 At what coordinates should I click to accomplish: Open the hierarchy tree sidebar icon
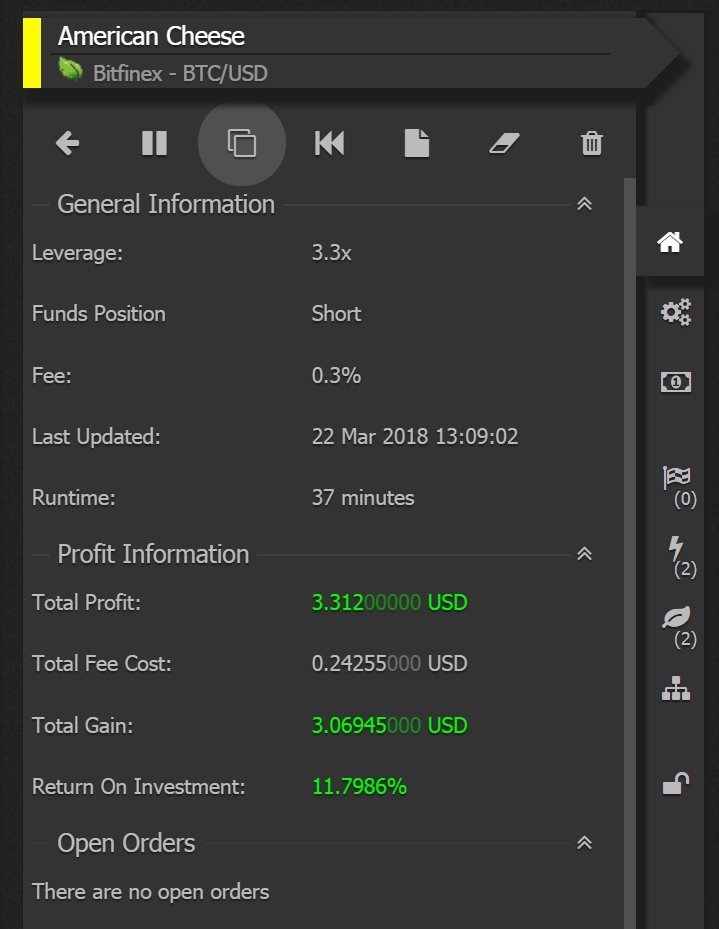(x=676, y=689)
